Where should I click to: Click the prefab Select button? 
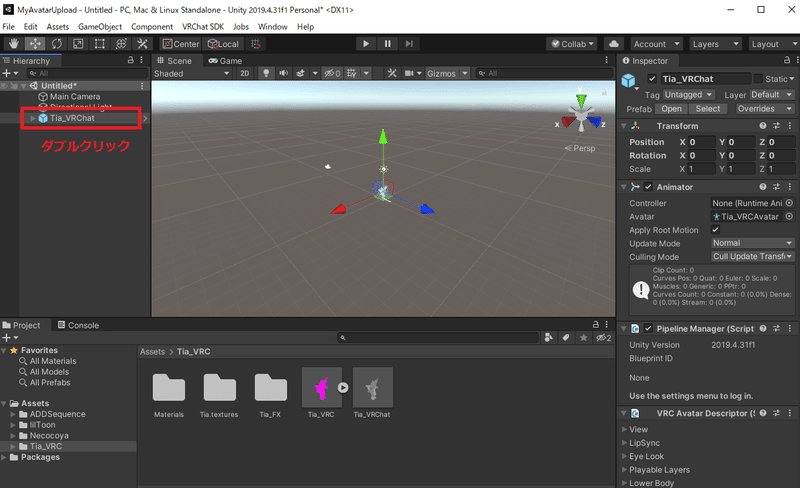pyautogui.click(x=708, y=109)
